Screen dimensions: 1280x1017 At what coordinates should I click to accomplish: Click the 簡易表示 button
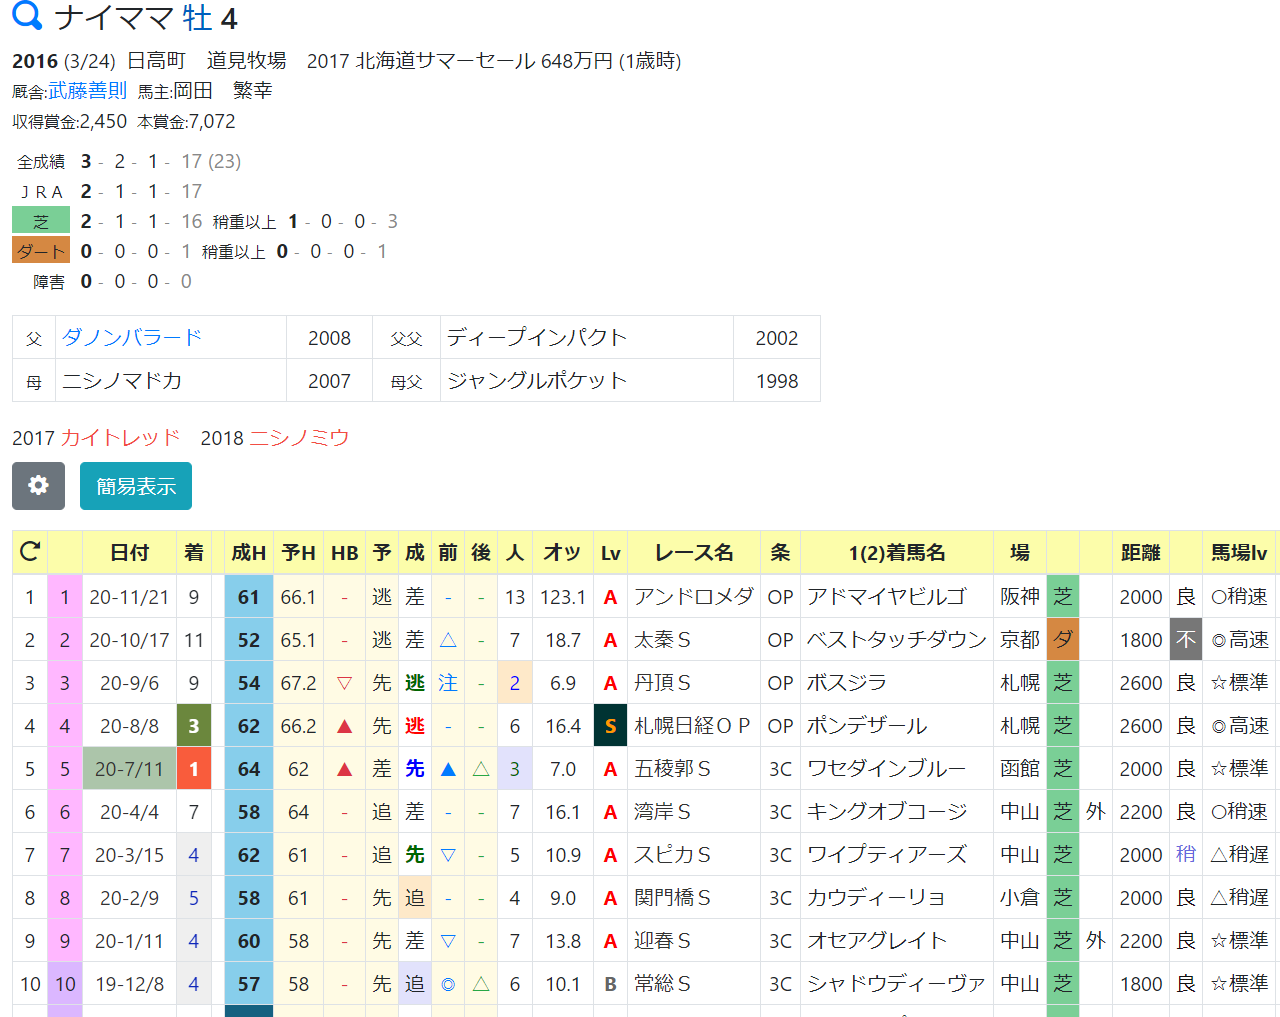pyautogui.click(x=136, y=486)
